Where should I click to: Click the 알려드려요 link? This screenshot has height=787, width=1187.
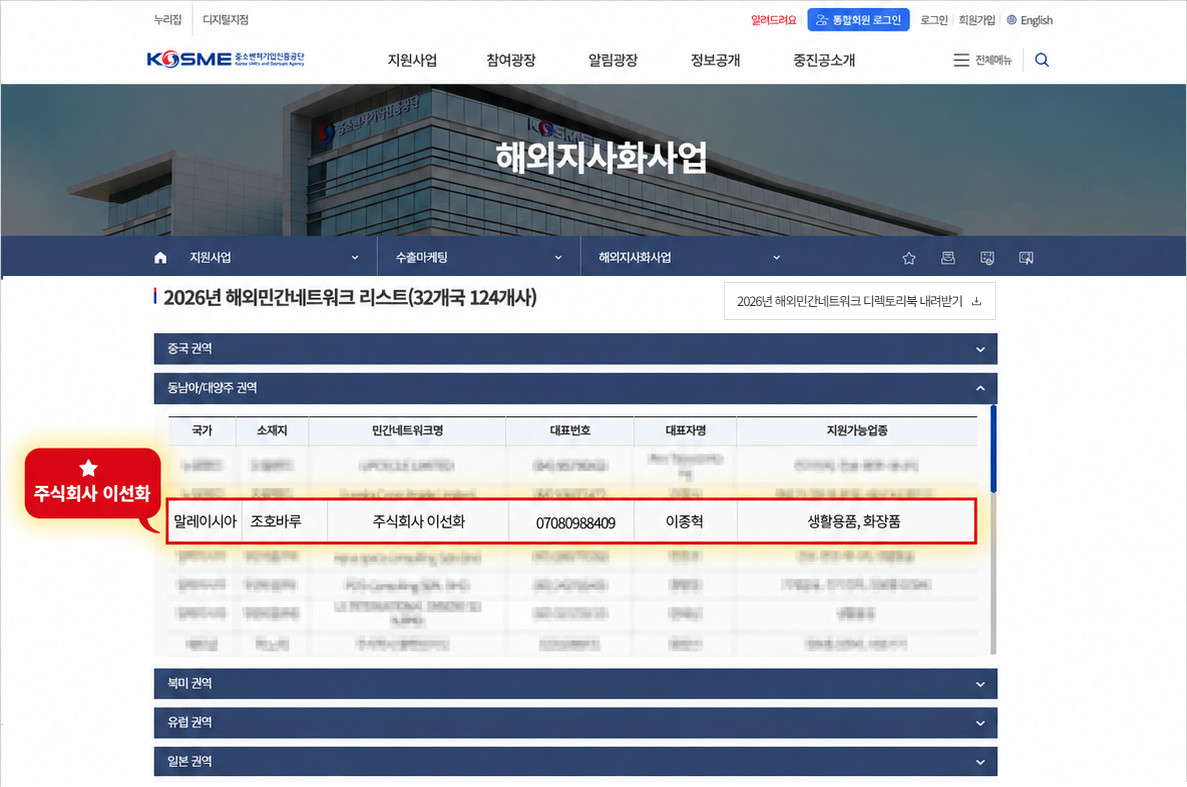pyautogui.click(x=774, y=20)
